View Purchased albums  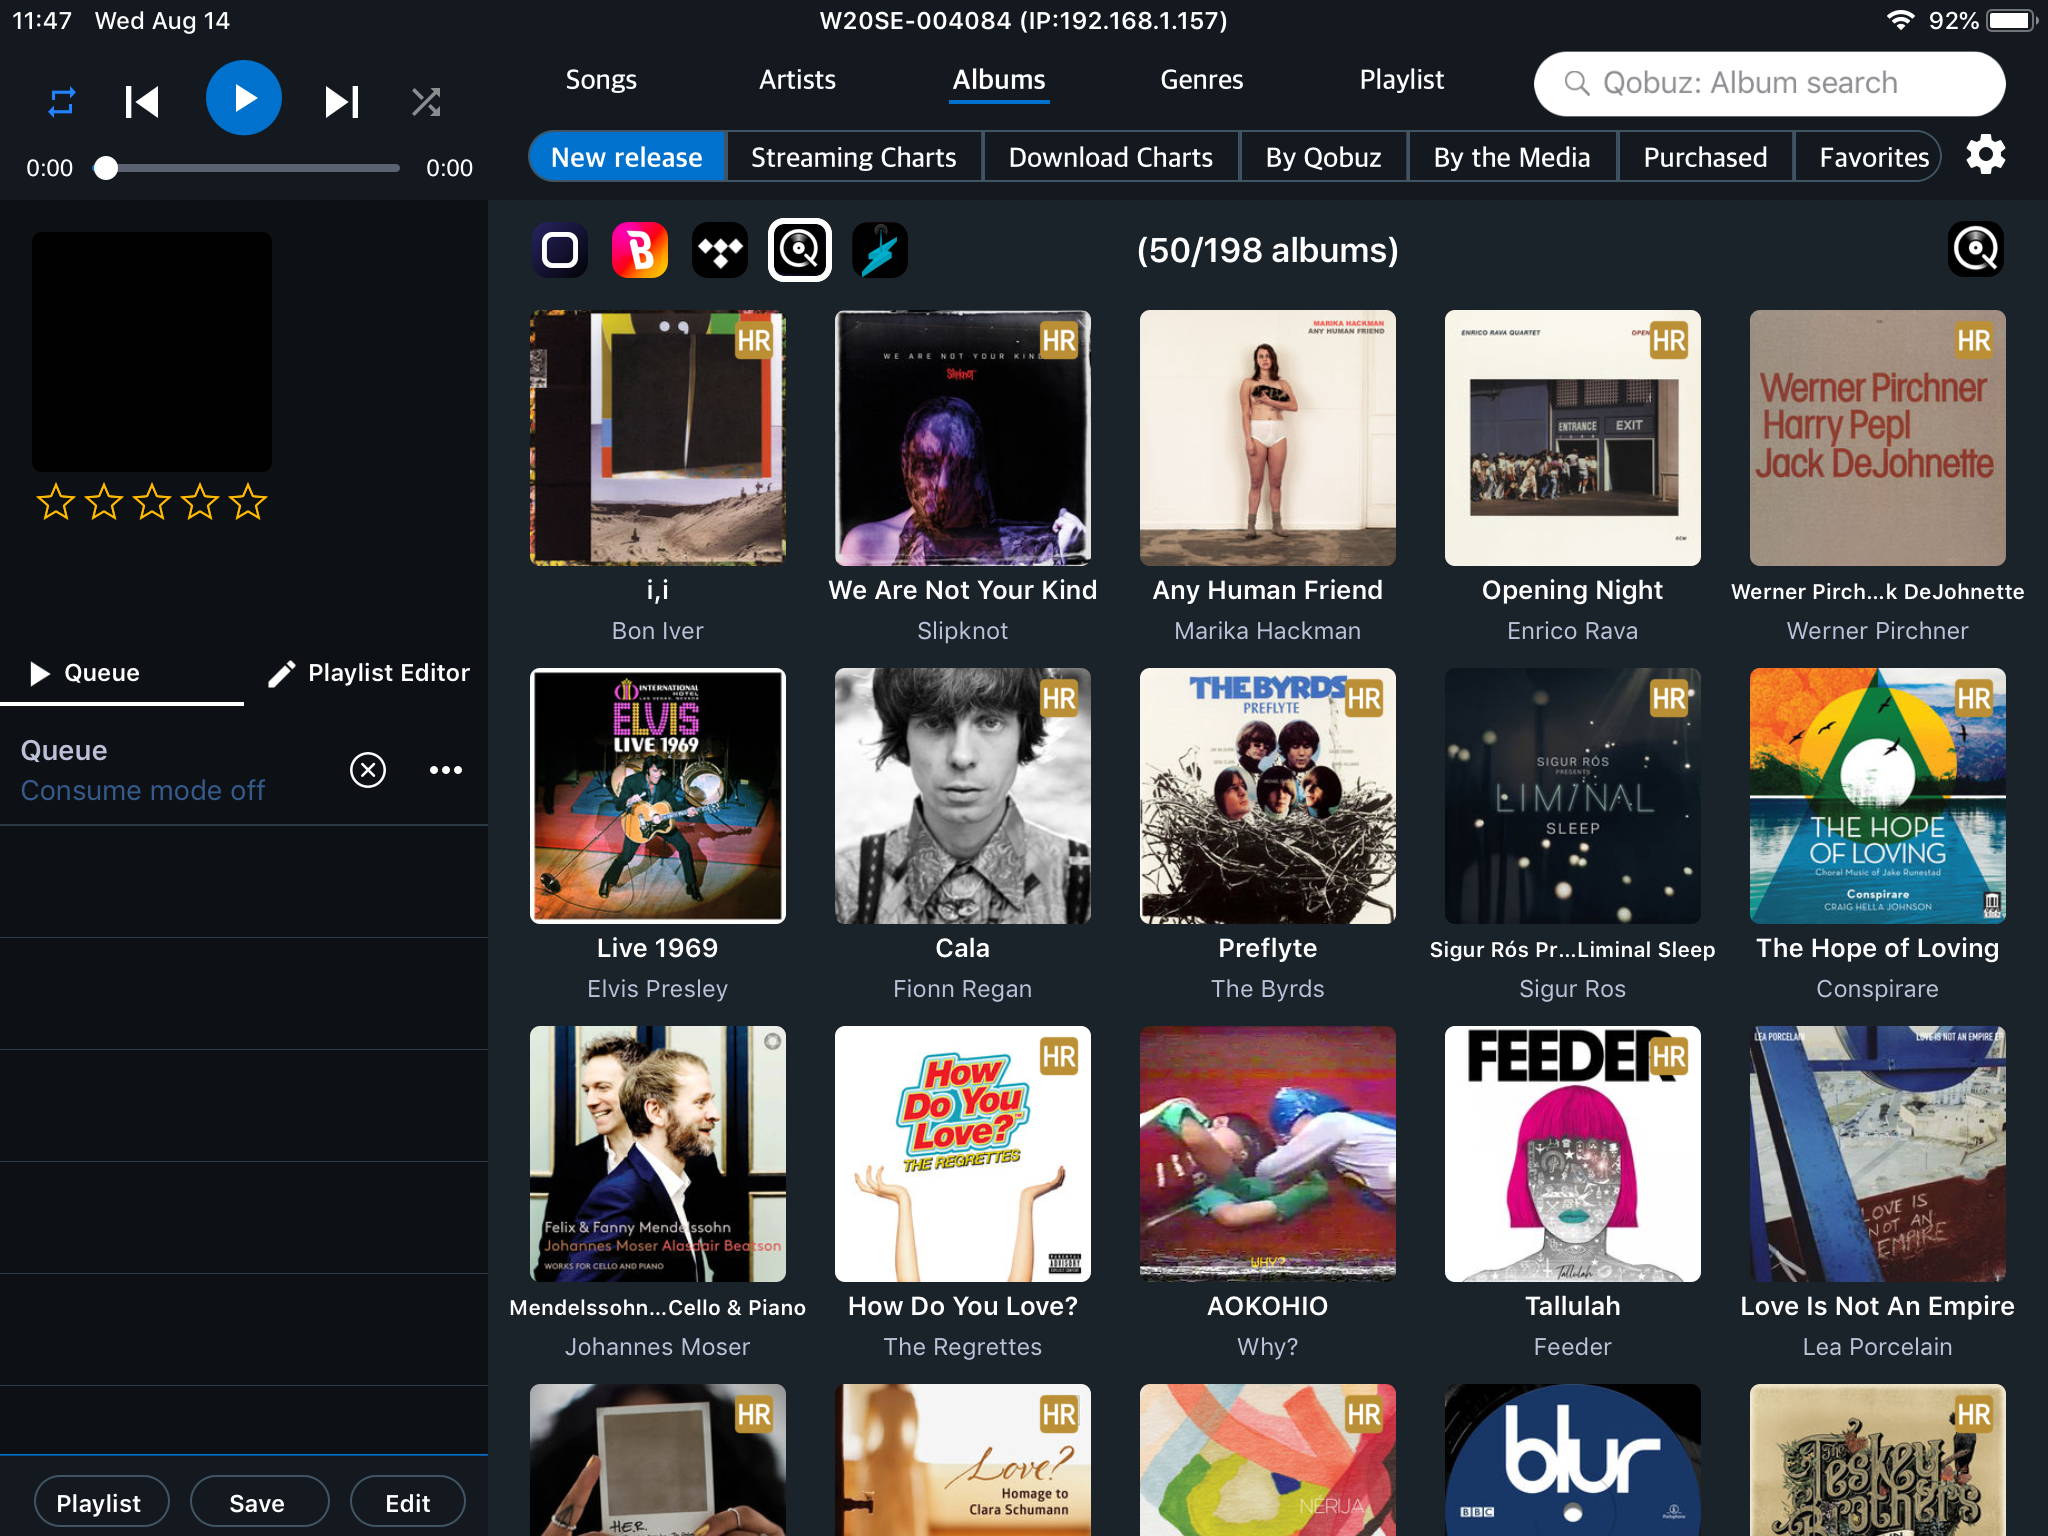(1705, 157)
